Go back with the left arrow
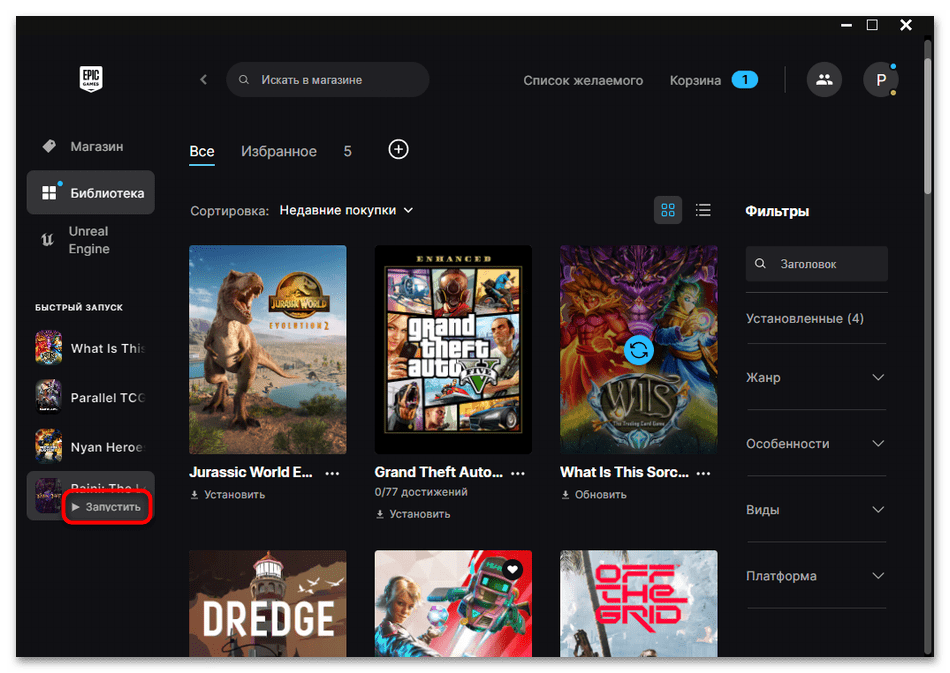 click(204, 79)
